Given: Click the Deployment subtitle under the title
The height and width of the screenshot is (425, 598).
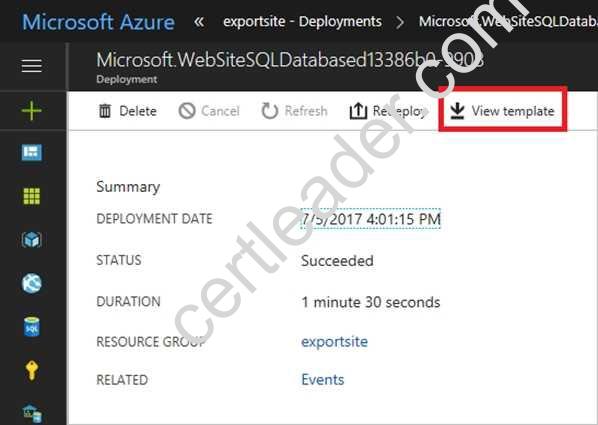Looking at the screenshot, I should [x=127, y=79].
